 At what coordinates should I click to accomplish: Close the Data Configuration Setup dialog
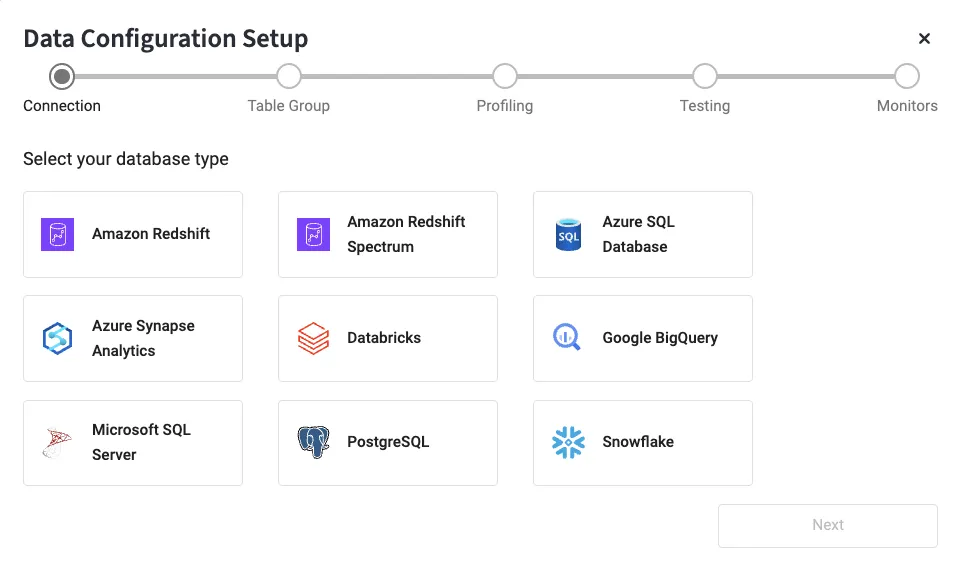[924, 39]
